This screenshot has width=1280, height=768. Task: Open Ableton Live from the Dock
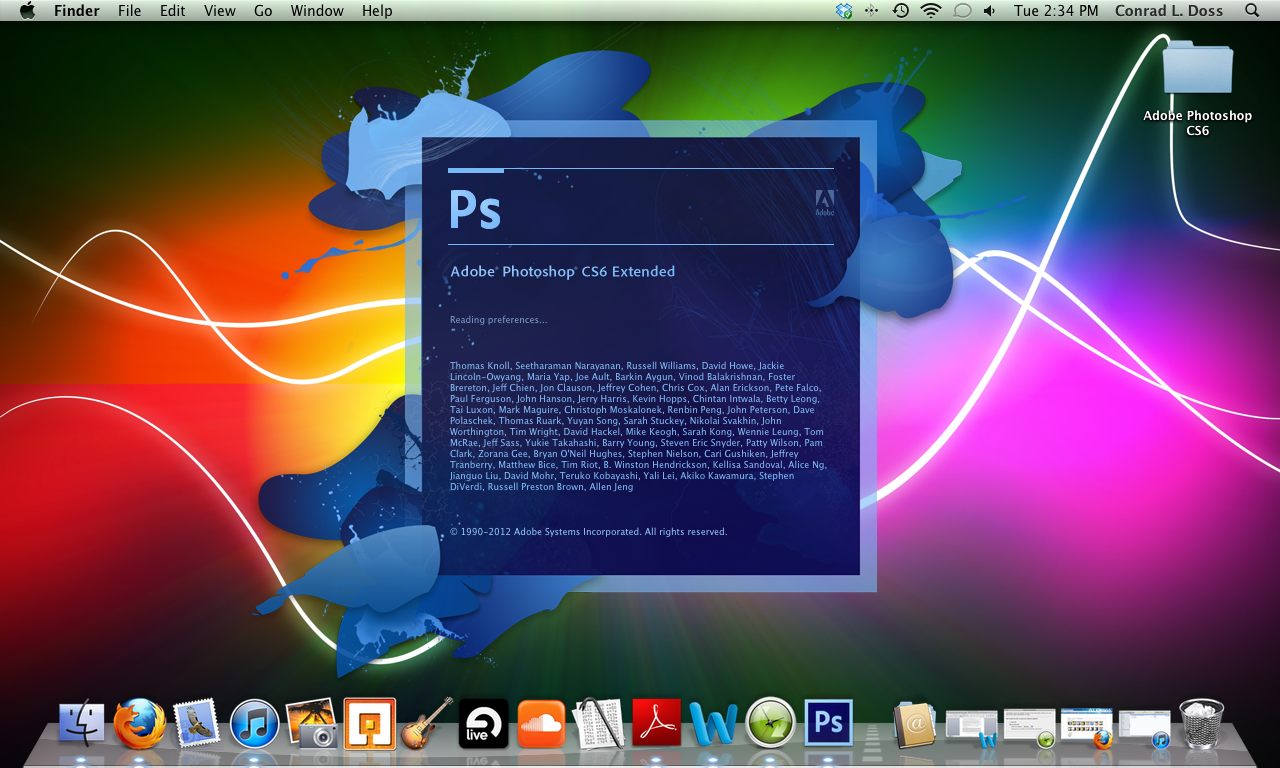tap(484, 723)
